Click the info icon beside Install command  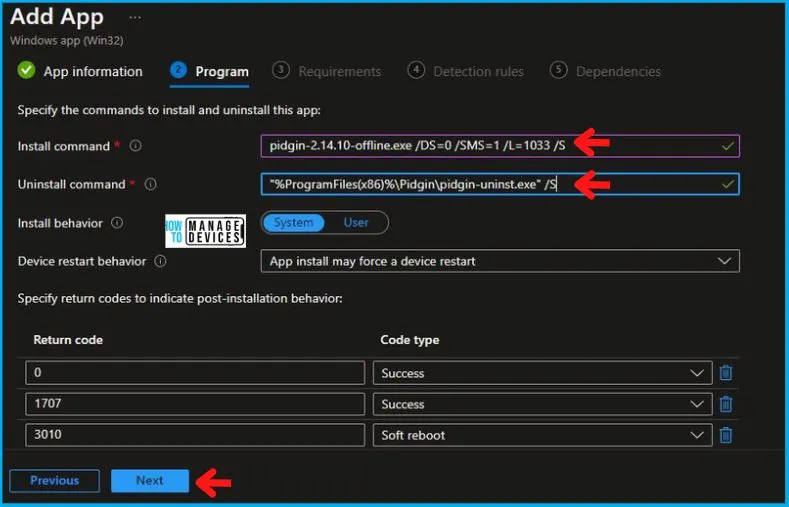tap(135, 146)
